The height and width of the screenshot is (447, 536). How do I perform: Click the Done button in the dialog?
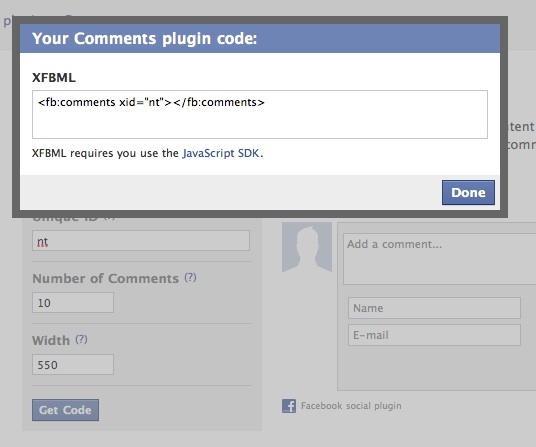(468, 192)
